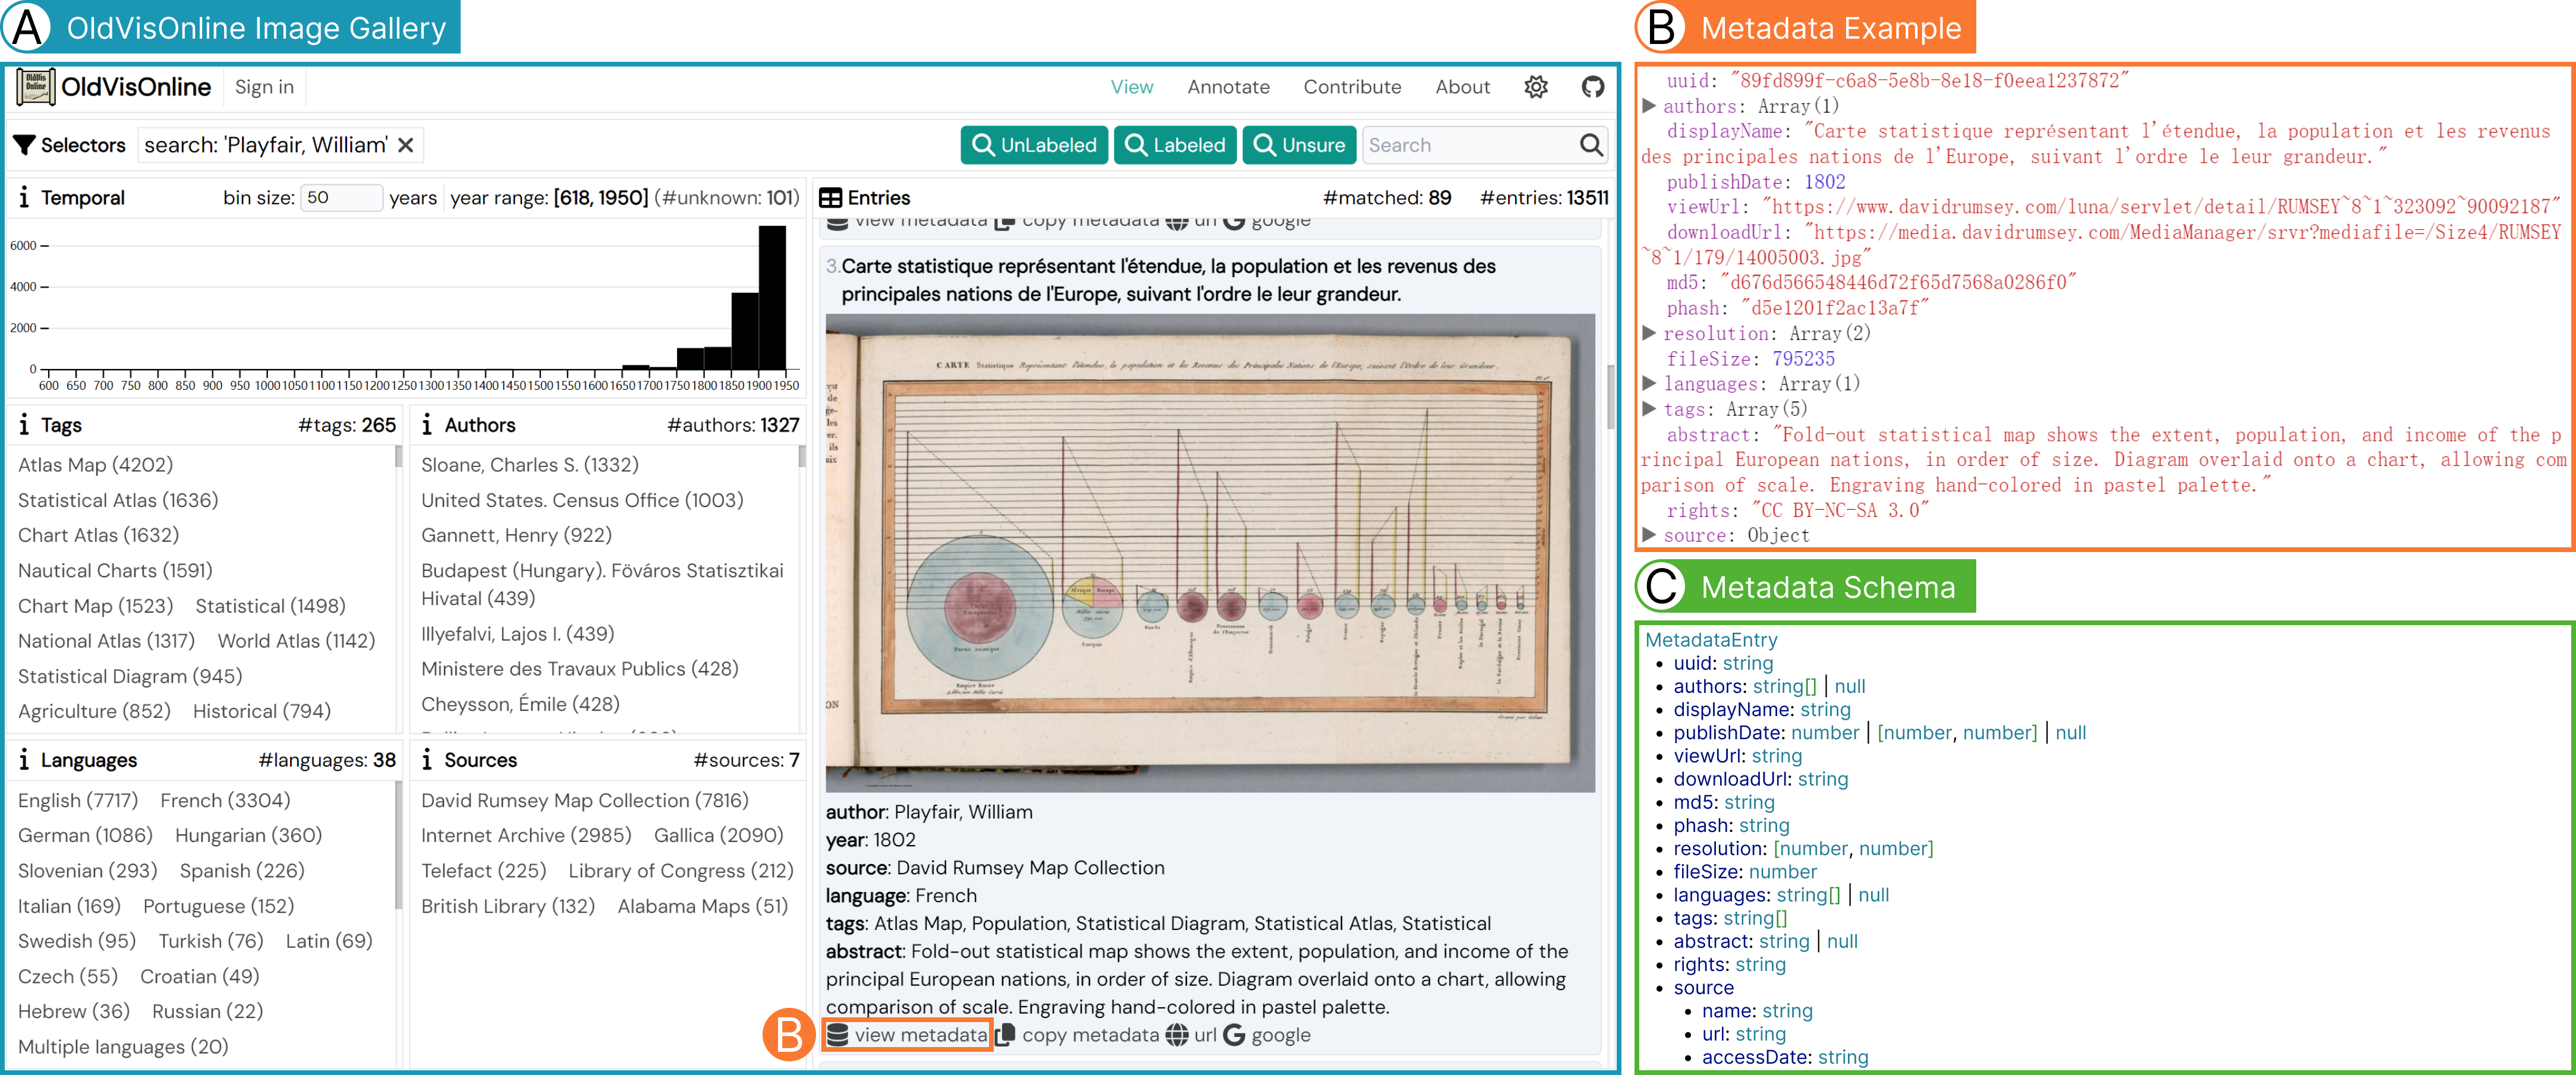2576x1075 pixels.
Task: Click the Languages info icon
Action: tap(24, 759)
